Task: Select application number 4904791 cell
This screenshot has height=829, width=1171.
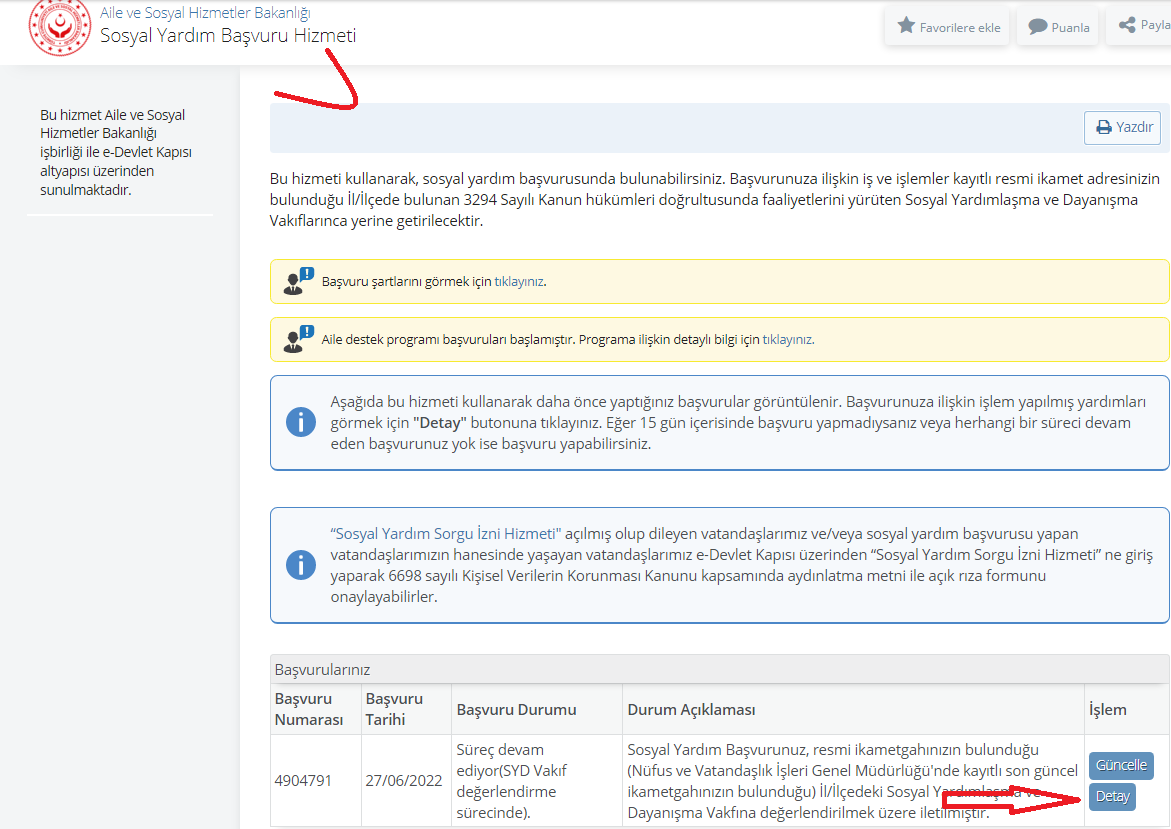Action: (303, 780)
